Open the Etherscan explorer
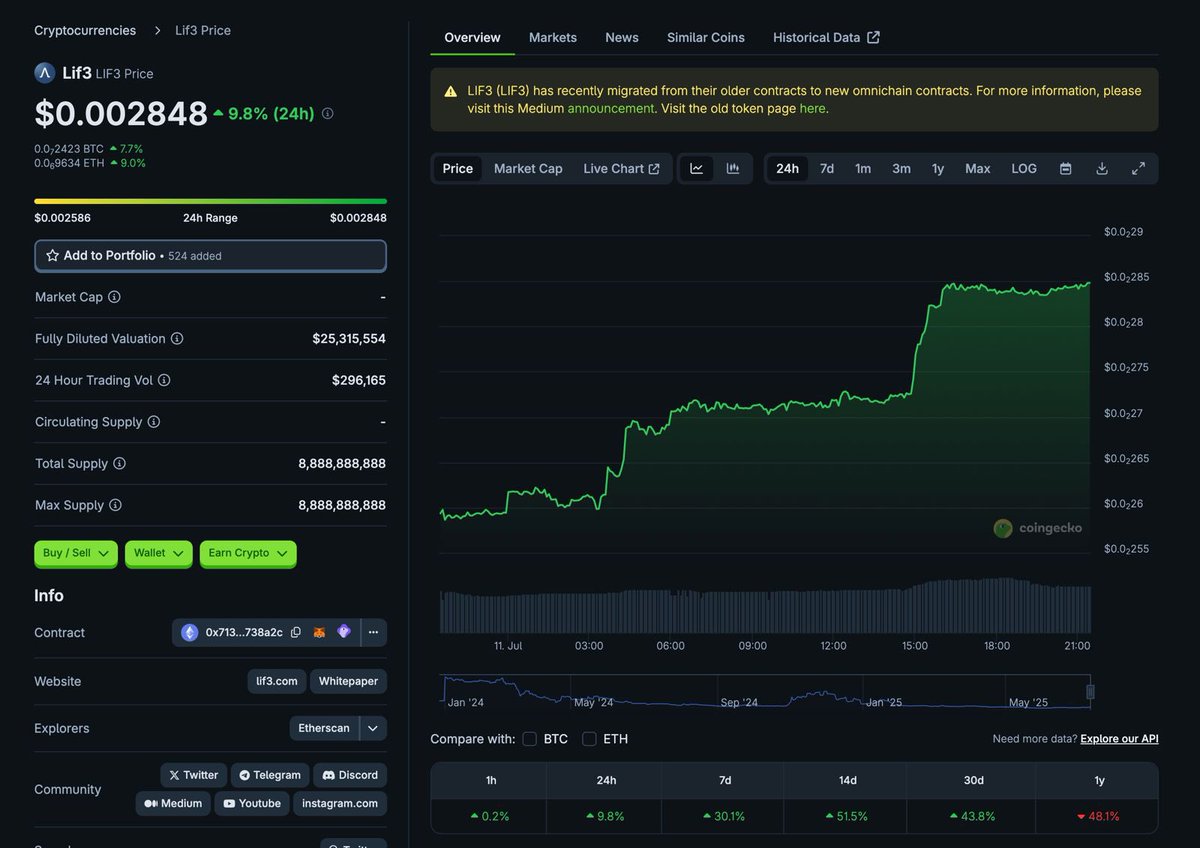This screenshot has height=848, width=1200. [324, 729]
